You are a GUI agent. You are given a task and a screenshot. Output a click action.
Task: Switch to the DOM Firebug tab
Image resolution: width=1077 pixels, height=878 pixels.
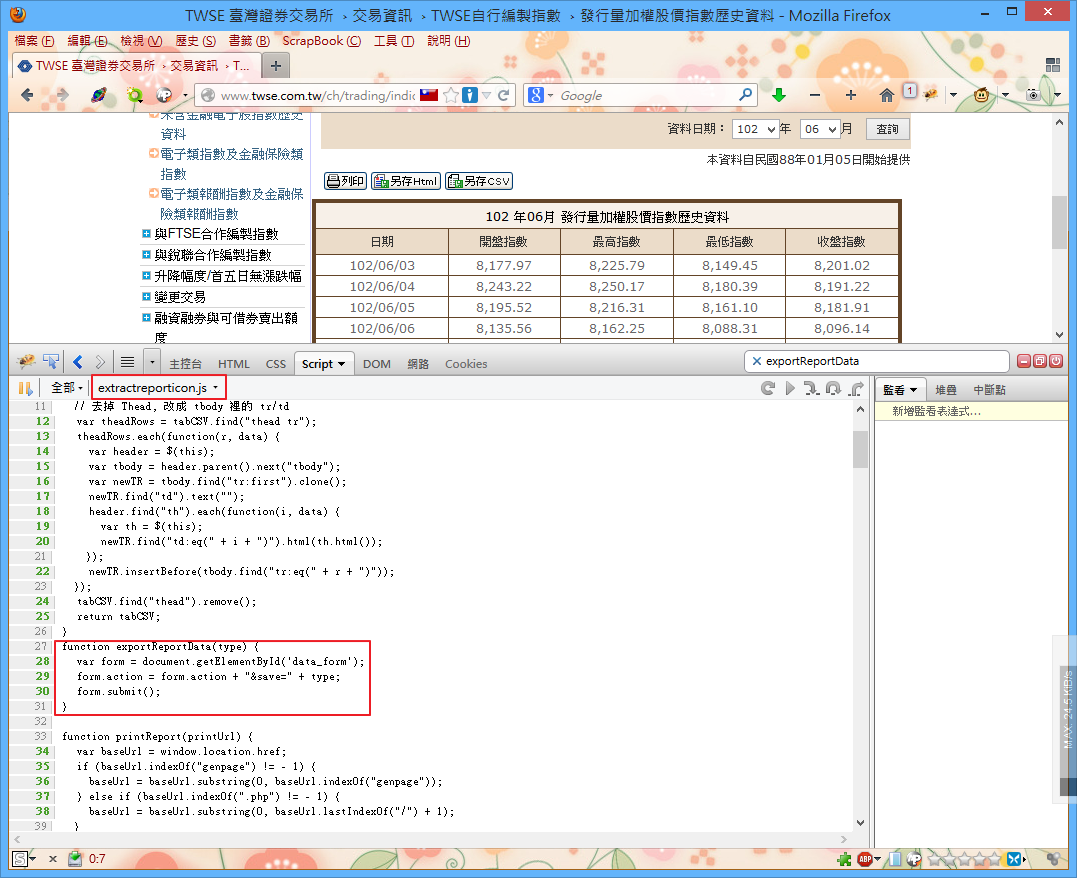click(x=376, y=364)
